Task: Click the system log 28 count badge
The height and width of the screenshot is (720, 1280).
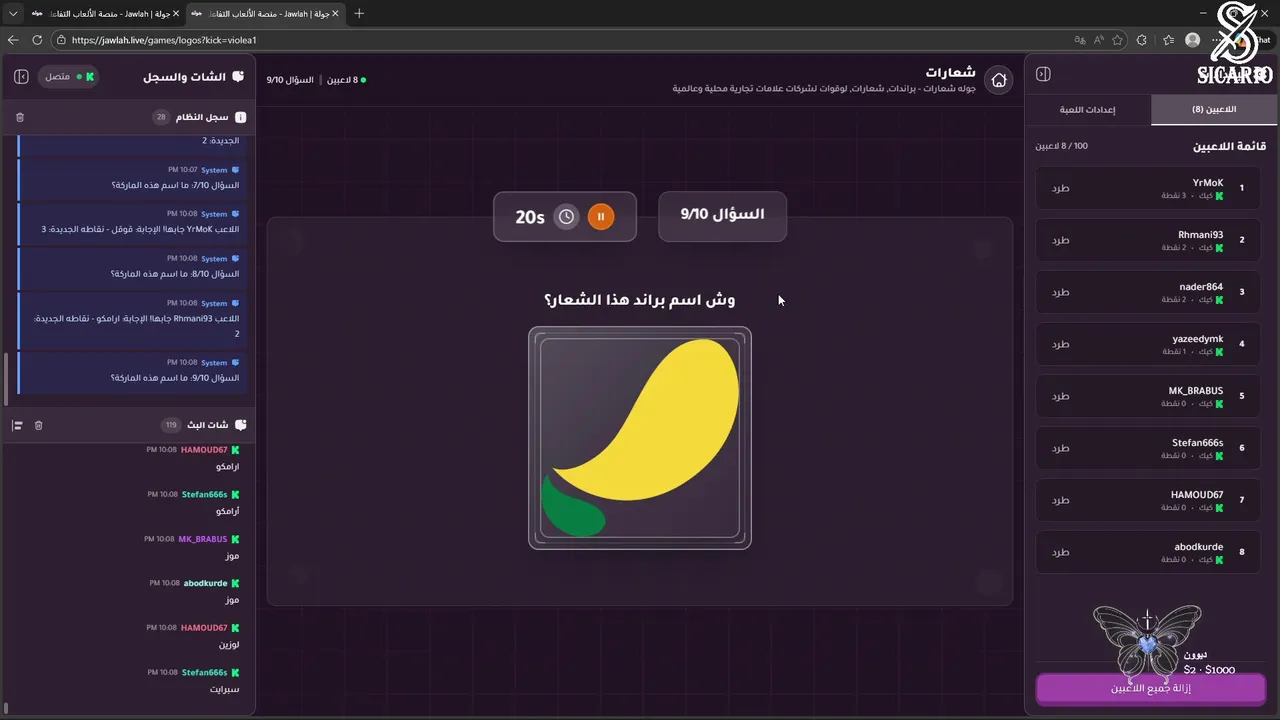Action: pos(160,117)
